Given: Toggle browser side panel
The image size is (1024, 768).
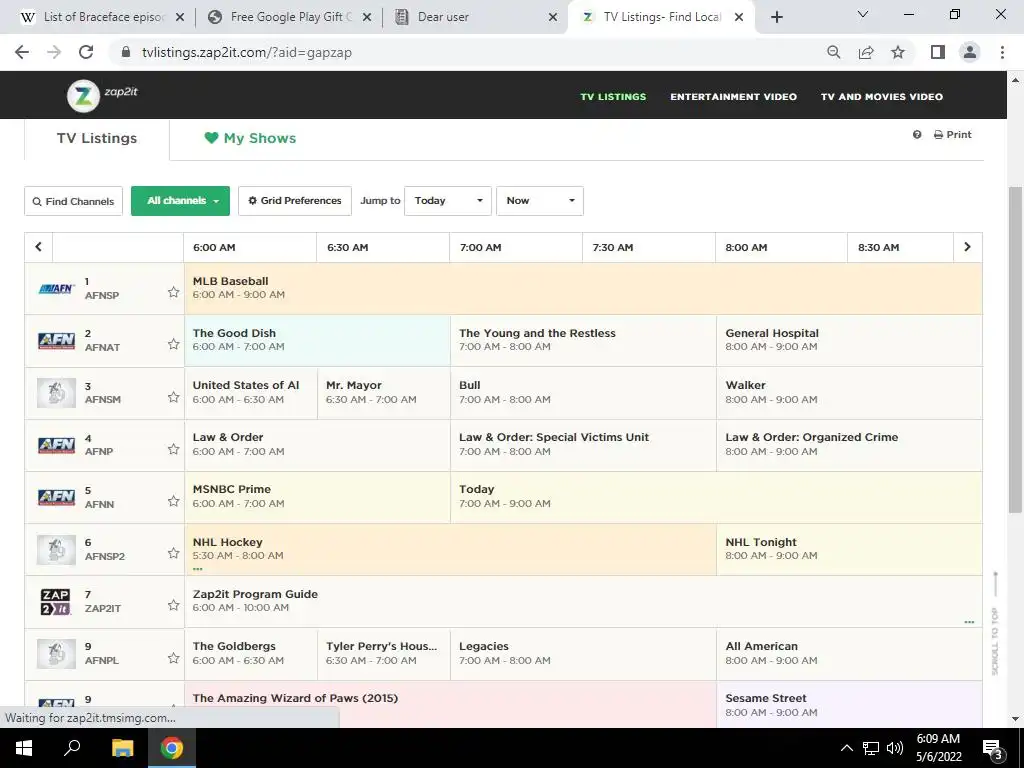Looking at the screenshot, I should click(938, 52).
